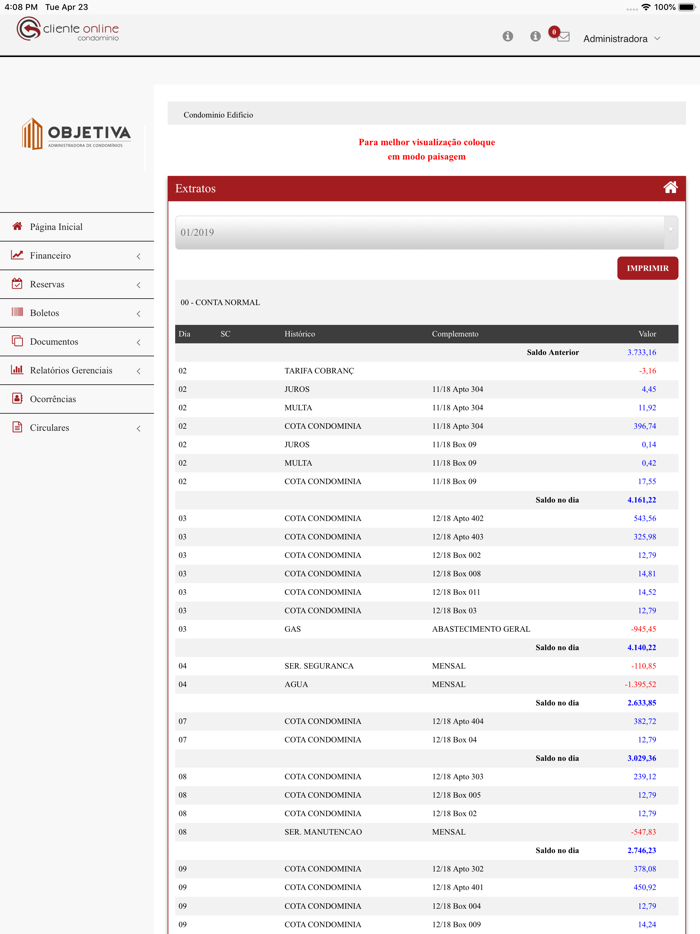Expand the Reservas menu chevron
Viewport: 700px width, 934px height.
point(138,285)
